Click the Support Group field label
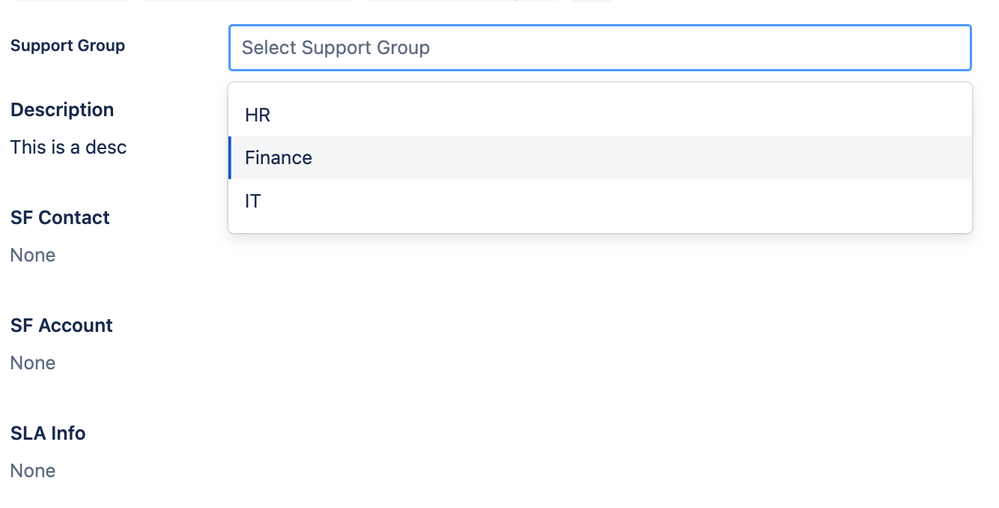 point(67,46)
